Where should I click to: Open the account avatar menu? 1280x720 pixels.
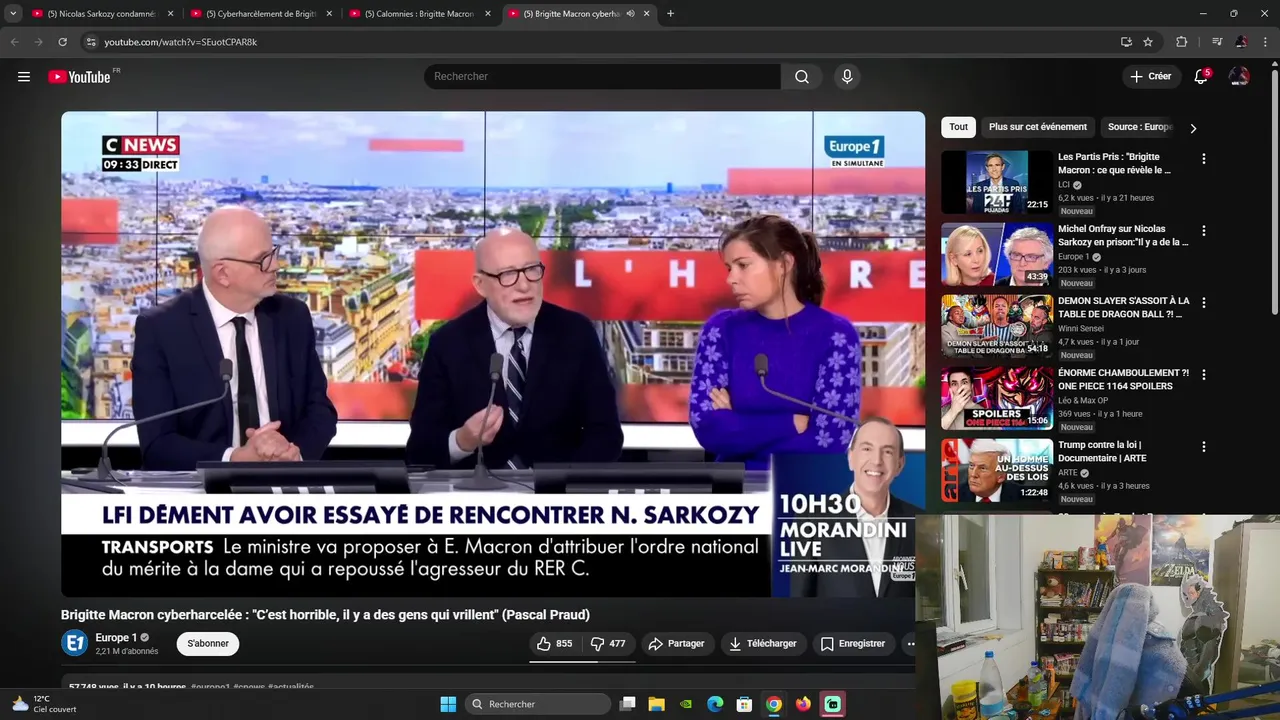point(1239,77)
